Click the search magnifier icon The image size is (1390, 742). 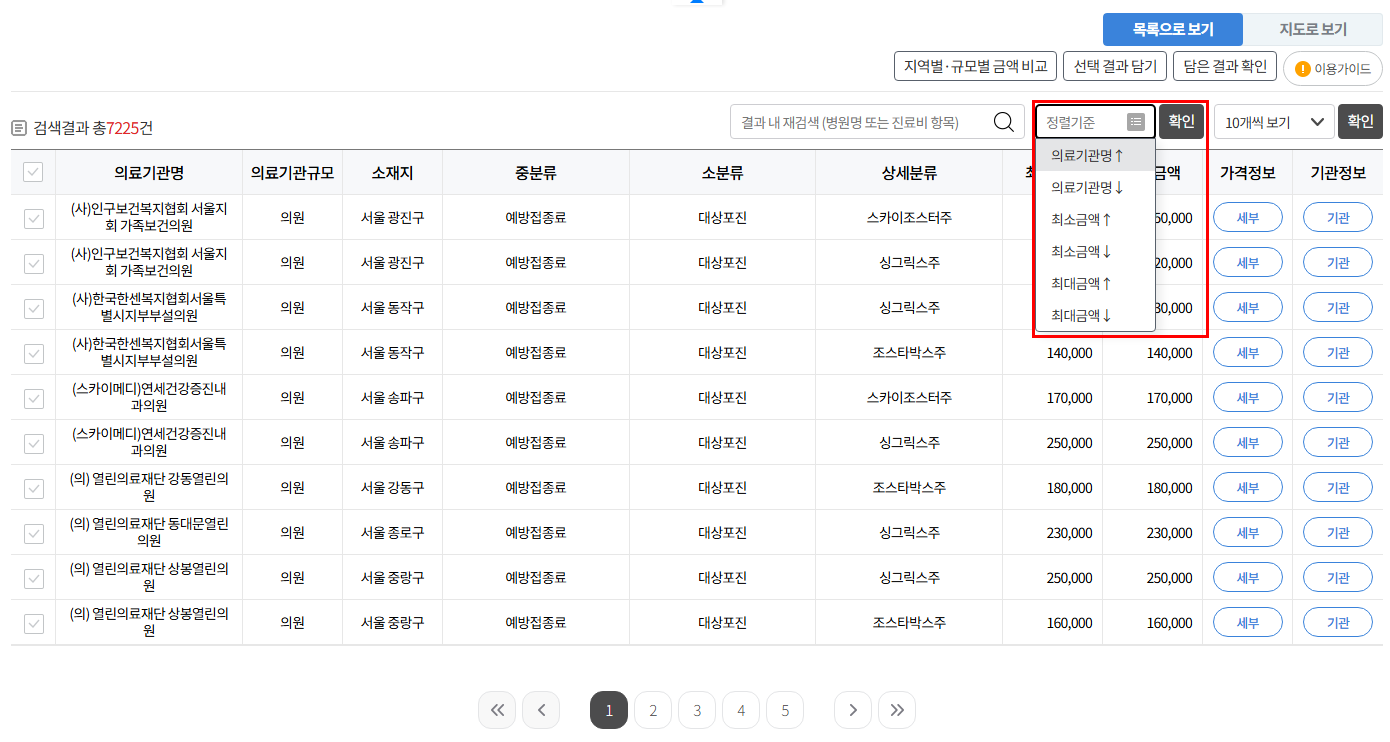coord(1003,121)
